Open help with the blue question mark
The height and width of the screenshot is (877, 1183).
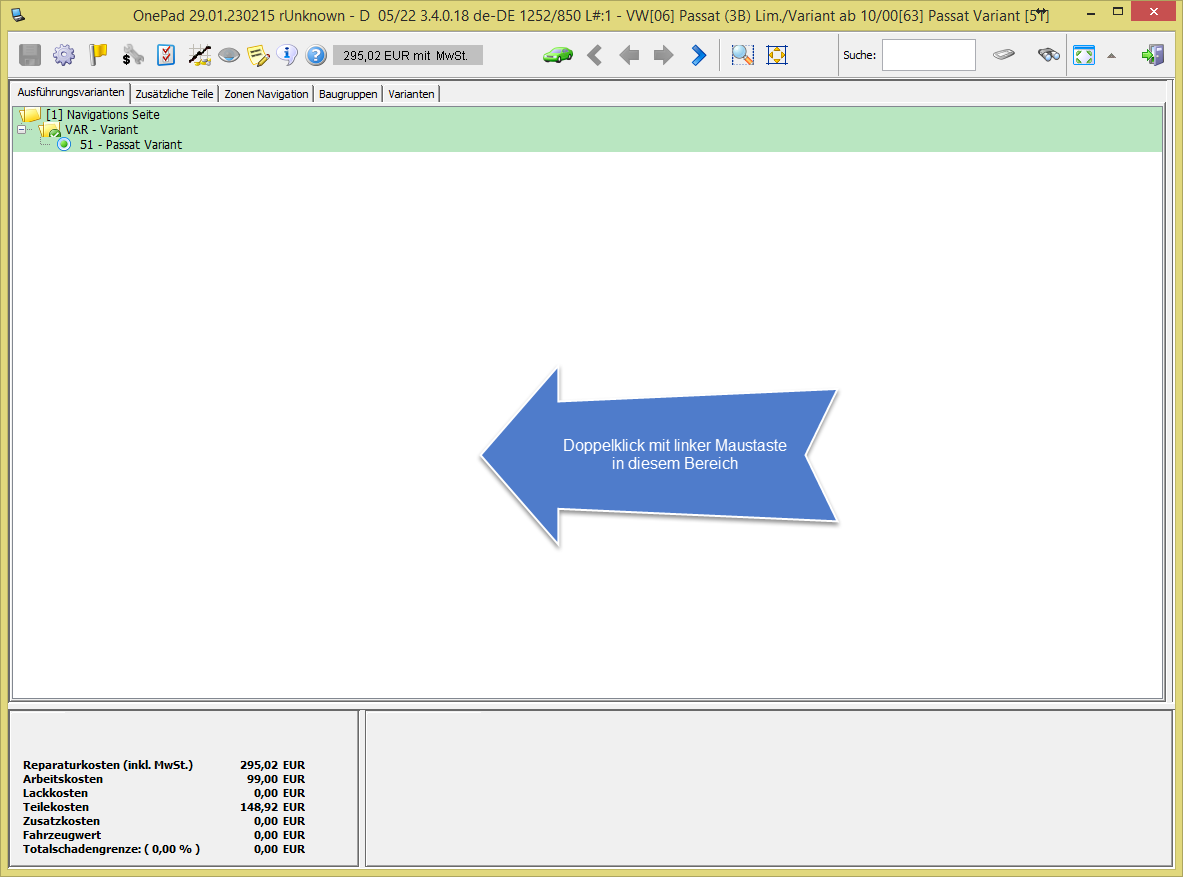tap(316, 55)
